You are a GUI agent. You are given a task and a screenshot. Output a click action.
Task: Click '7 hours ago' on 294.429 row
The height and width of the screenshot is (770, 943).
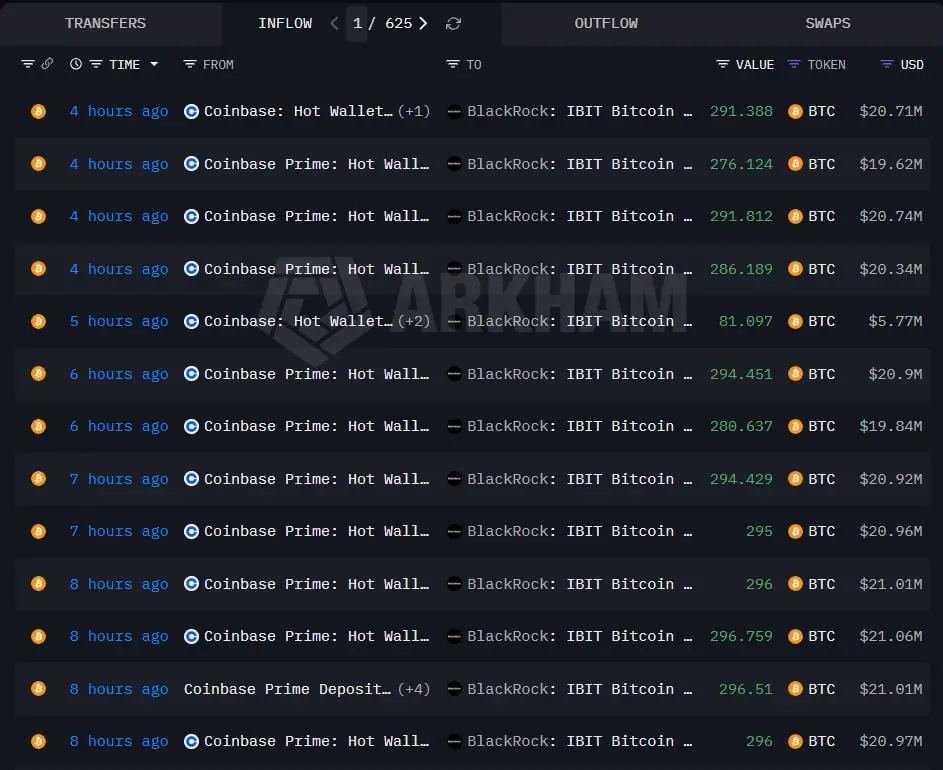point(118,479)
